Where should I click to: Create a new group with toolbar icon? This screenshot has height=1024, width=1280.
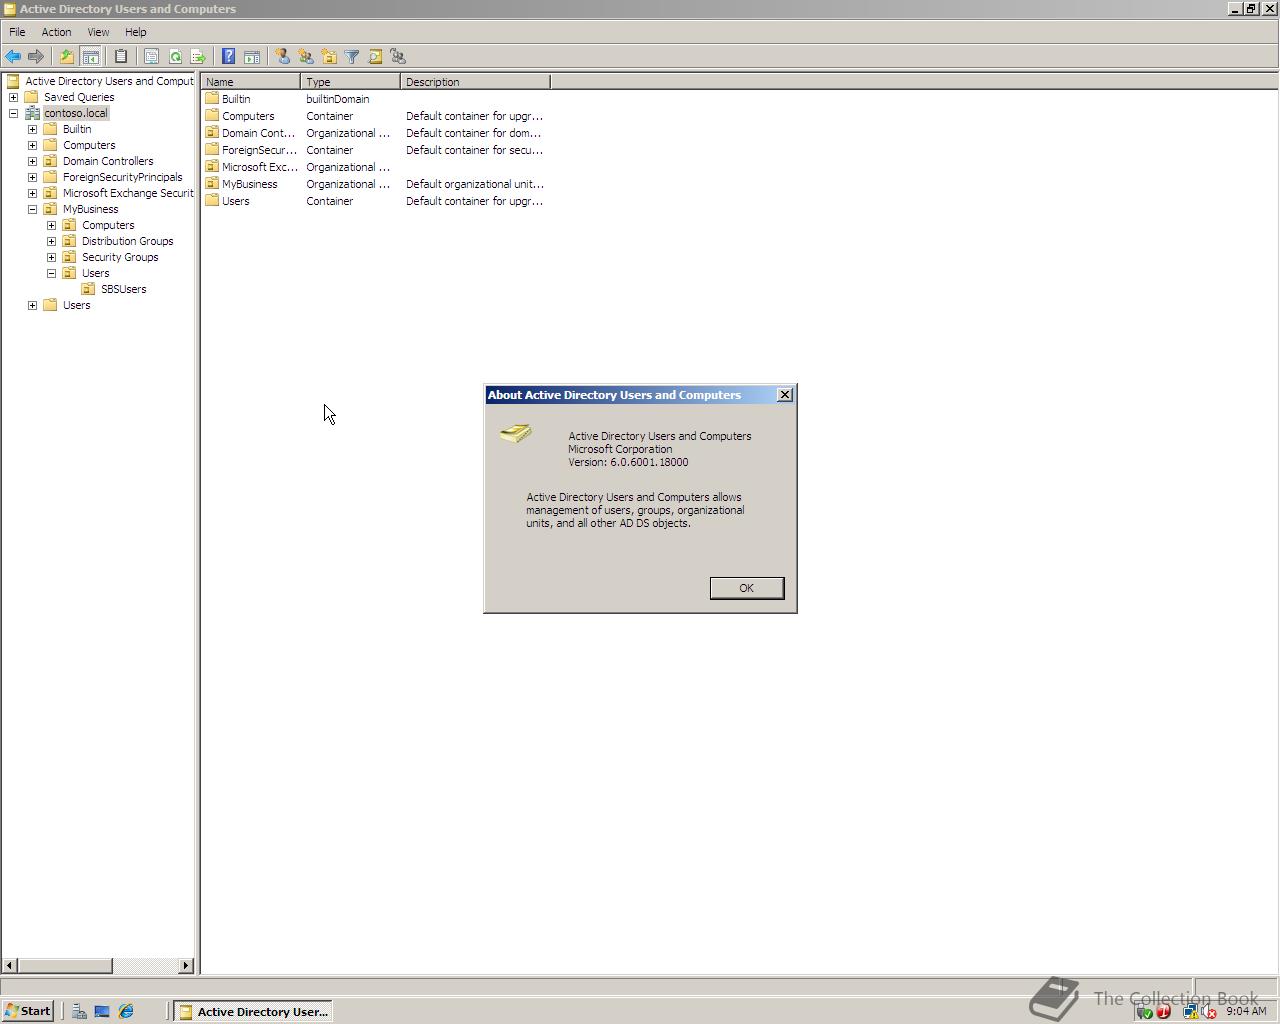coord(306,57)
